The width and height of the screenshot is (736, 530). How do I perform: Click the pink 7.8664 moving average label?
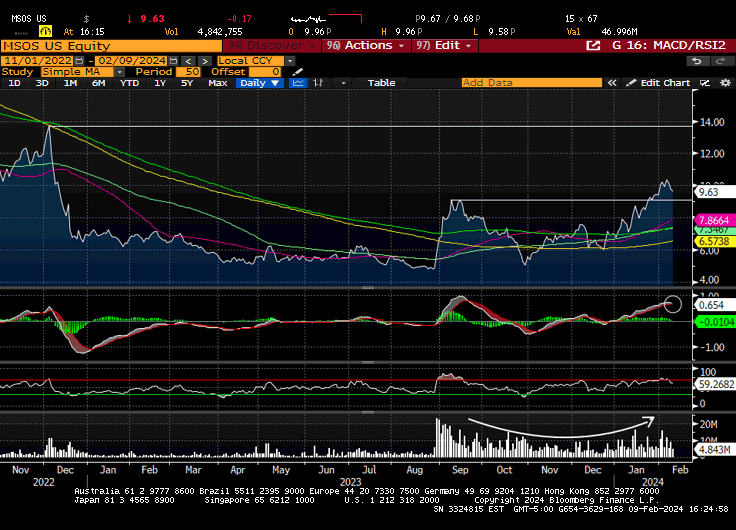[x=714, y=220]
